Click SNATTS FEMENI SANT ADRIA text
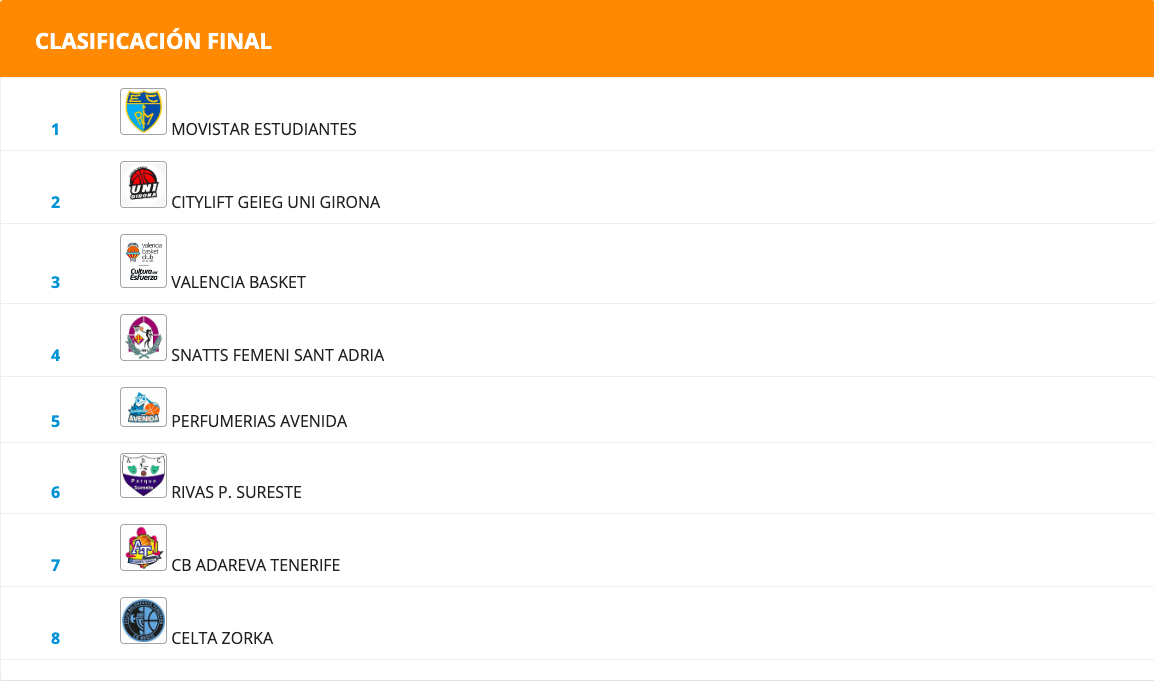1154x681 pixels. pyautogui.click(x=278, y=355)
